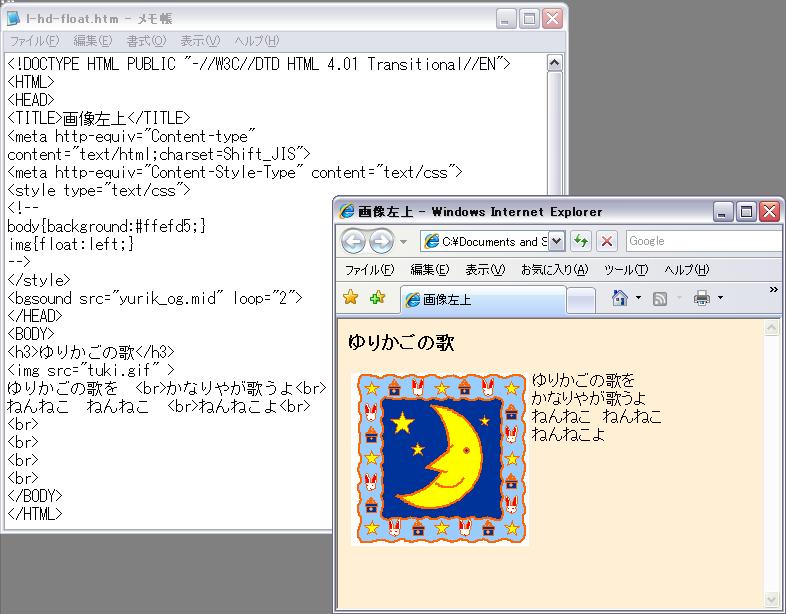The width and height of the screenshot is (786, 614).
Task: Click the IE logo in the title bar
Action: point(346,211)
